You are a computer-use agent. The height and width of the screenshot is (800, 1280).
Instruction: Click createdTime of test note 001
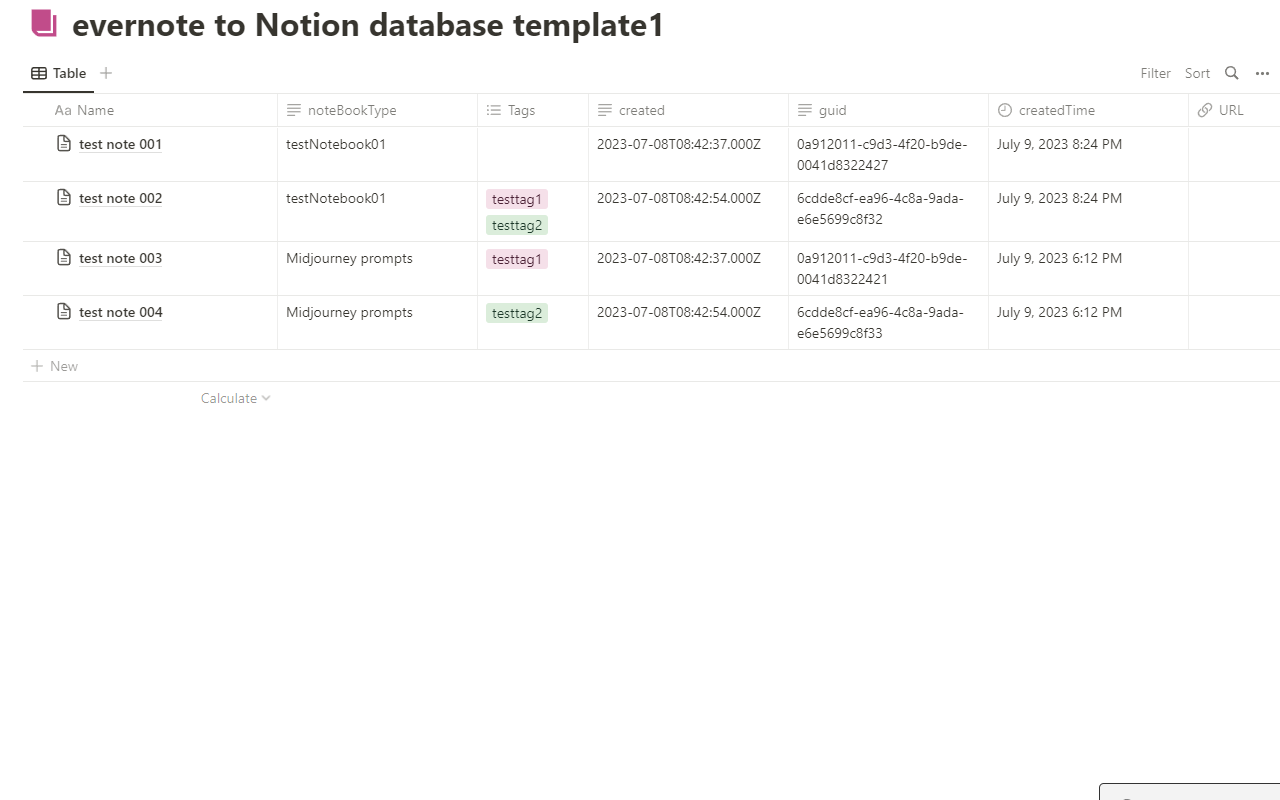1059,144
